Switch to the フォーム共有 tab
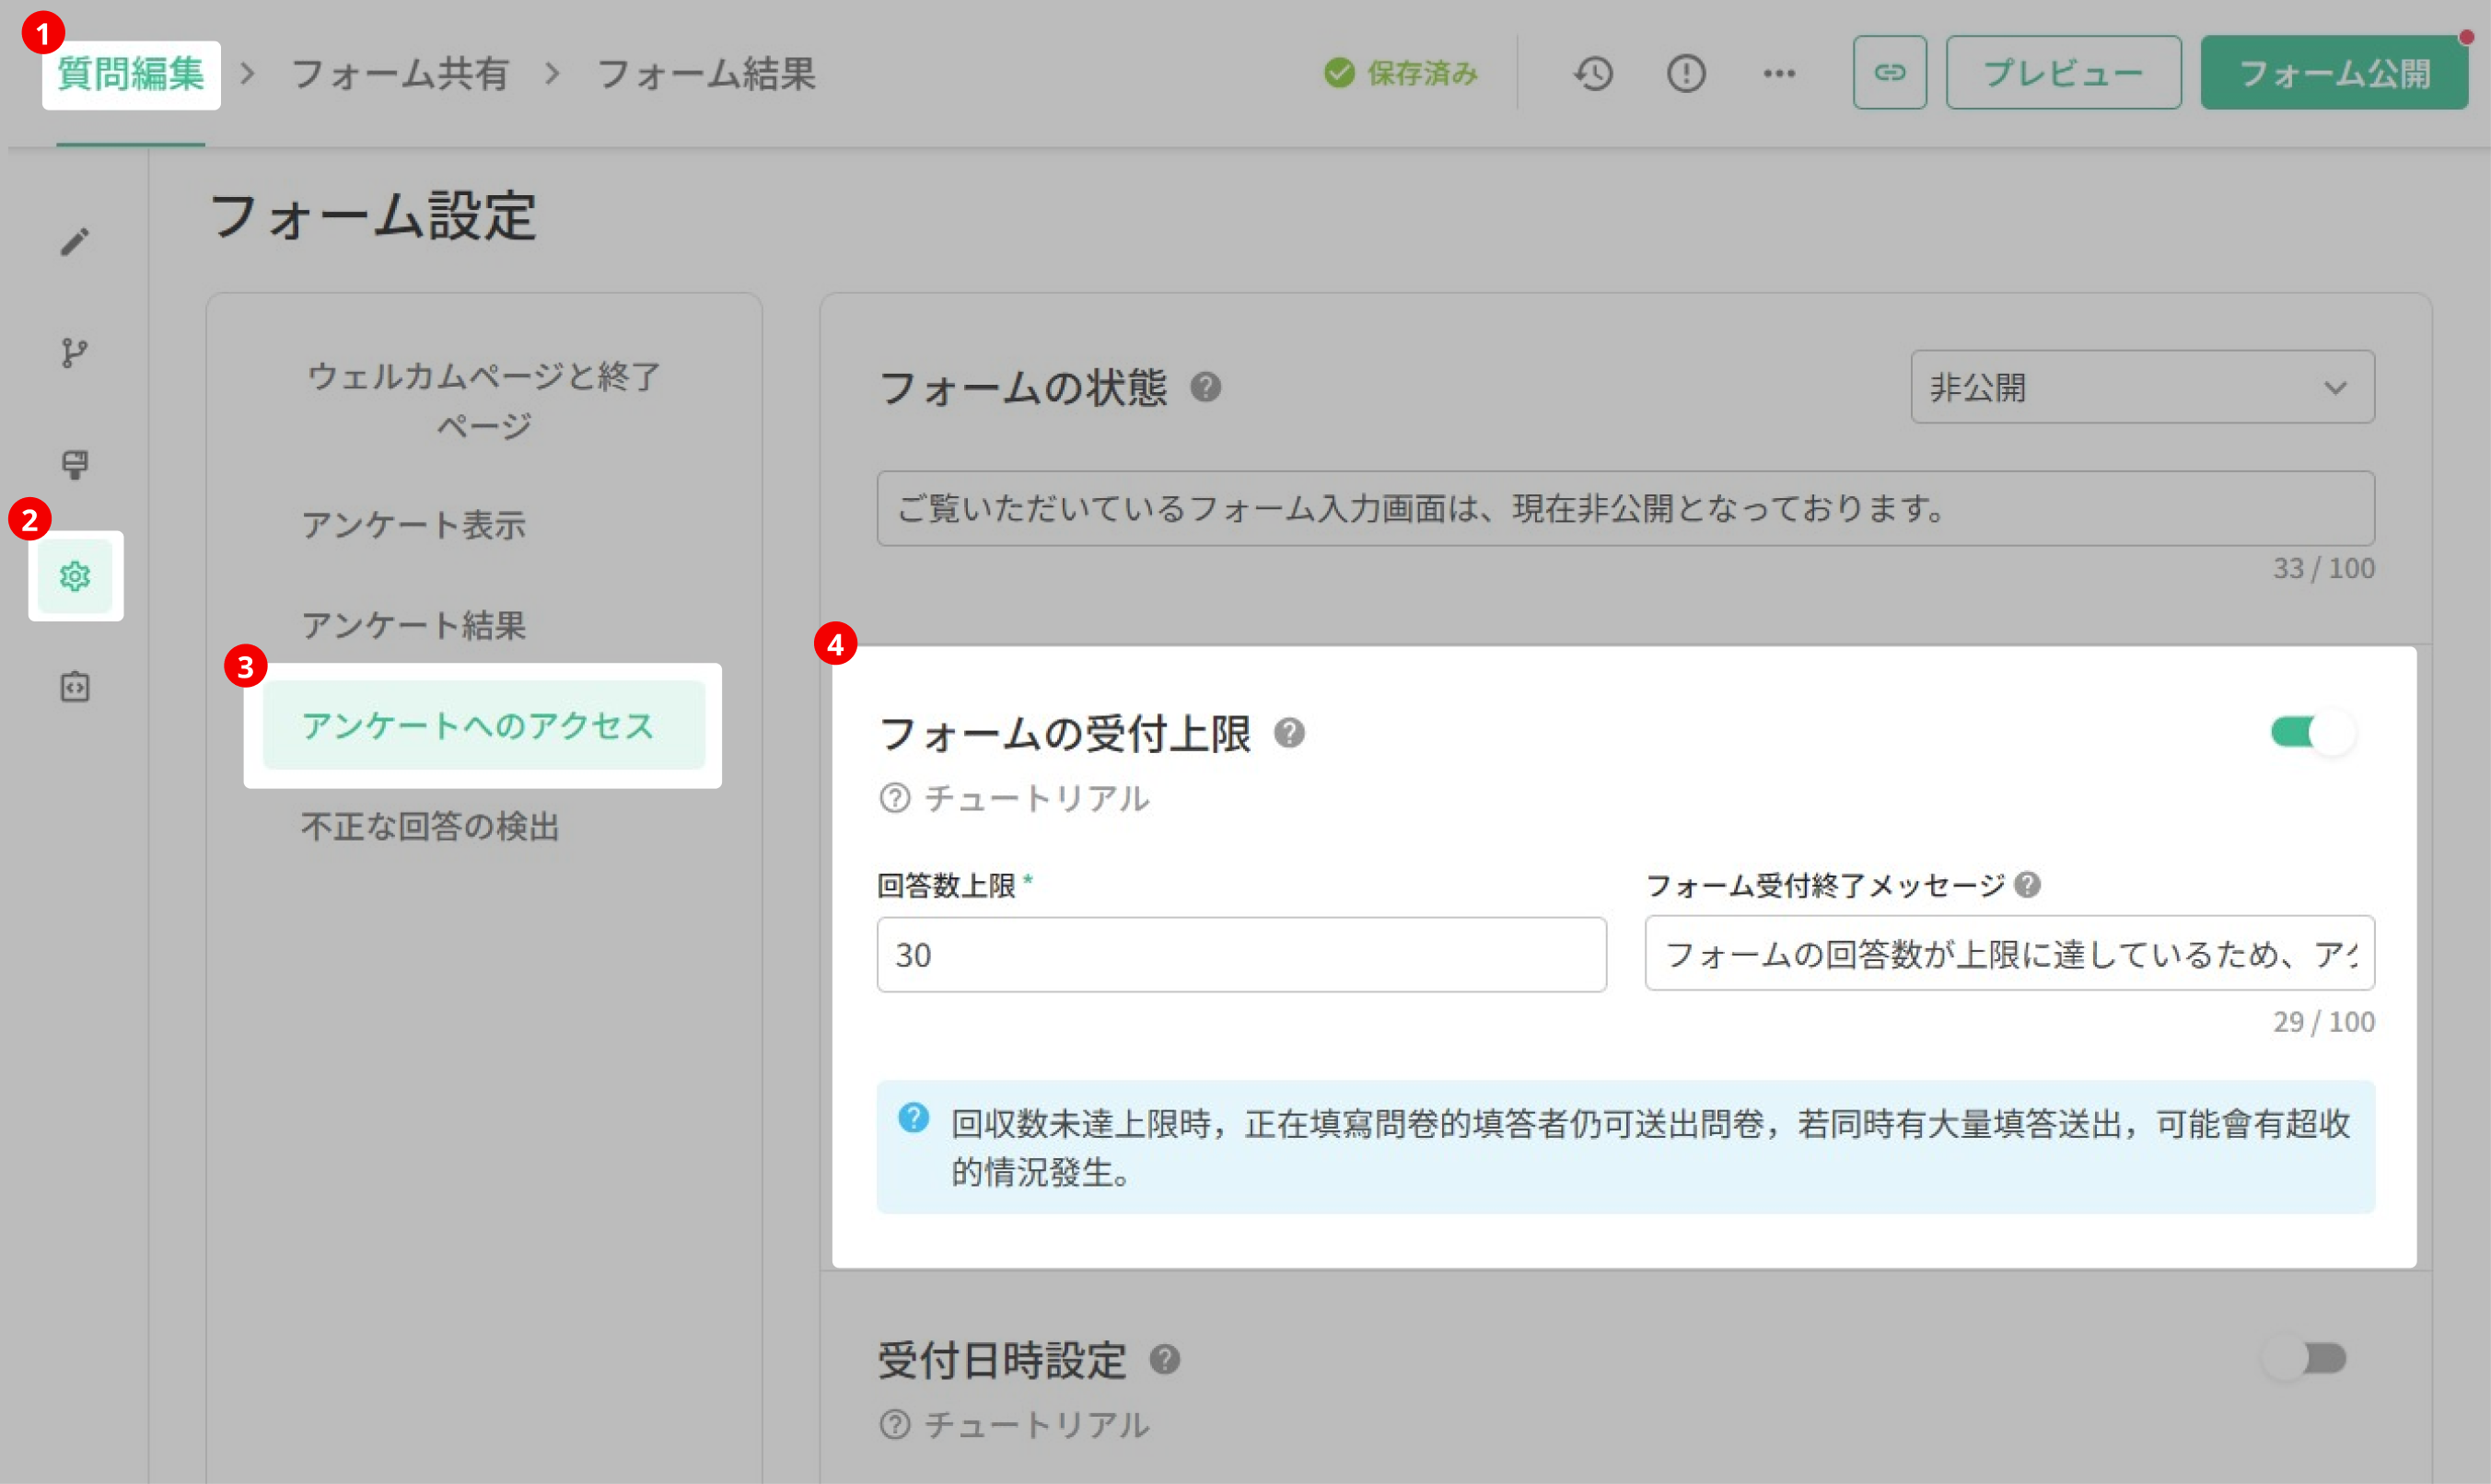This screenshot has width=2491, height=1484. [400, 74]
